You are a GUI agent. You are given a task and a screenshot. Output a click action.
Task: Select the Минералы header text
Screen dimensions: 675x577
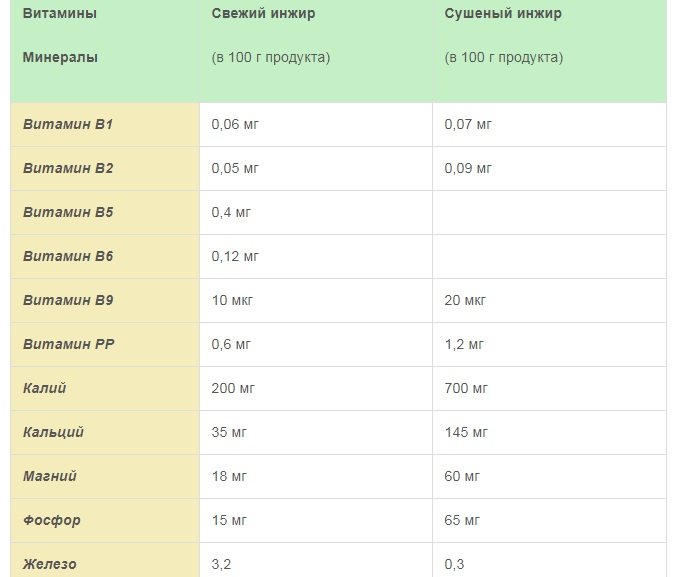tap(60, 58)
